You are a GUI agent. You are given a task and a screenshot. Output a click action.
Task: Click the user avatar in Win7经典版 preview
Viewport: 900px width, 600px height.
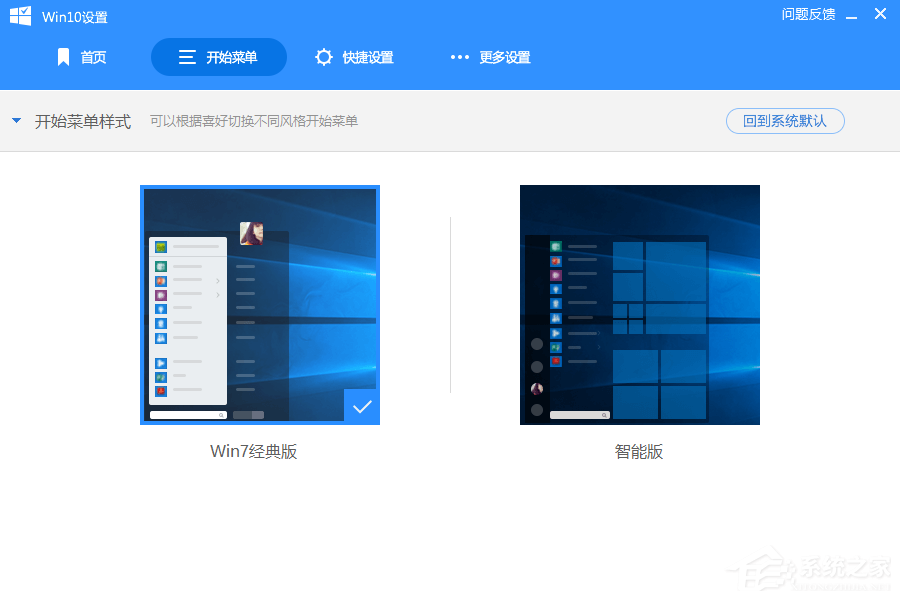251,232
